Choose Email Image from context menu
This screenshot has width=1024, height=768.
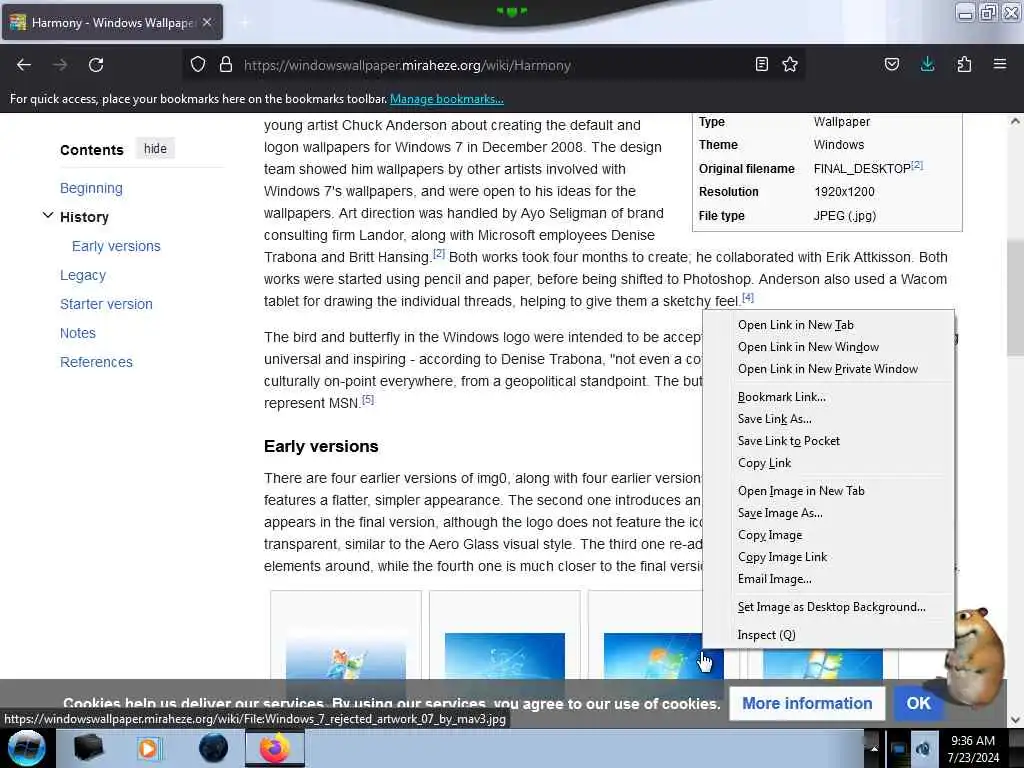pyautogui.click(x=828, y=579)
